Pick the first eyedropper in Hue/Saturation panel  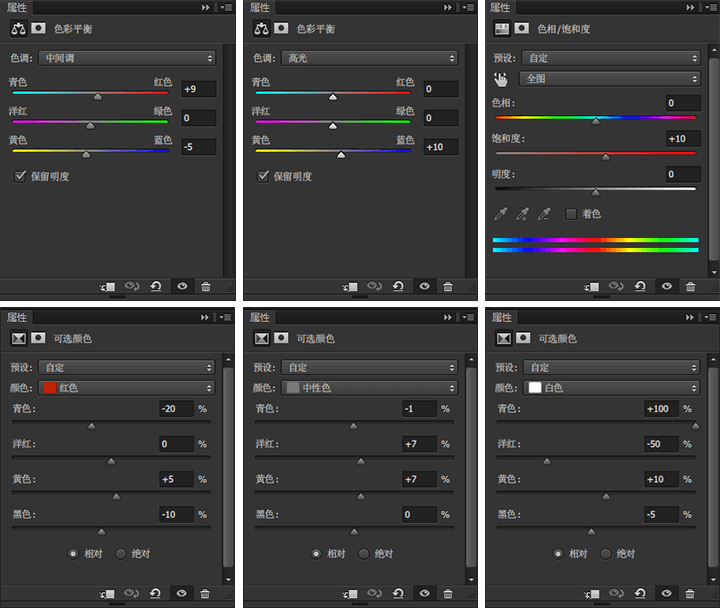pyautogui.click(x=501, y=214)
